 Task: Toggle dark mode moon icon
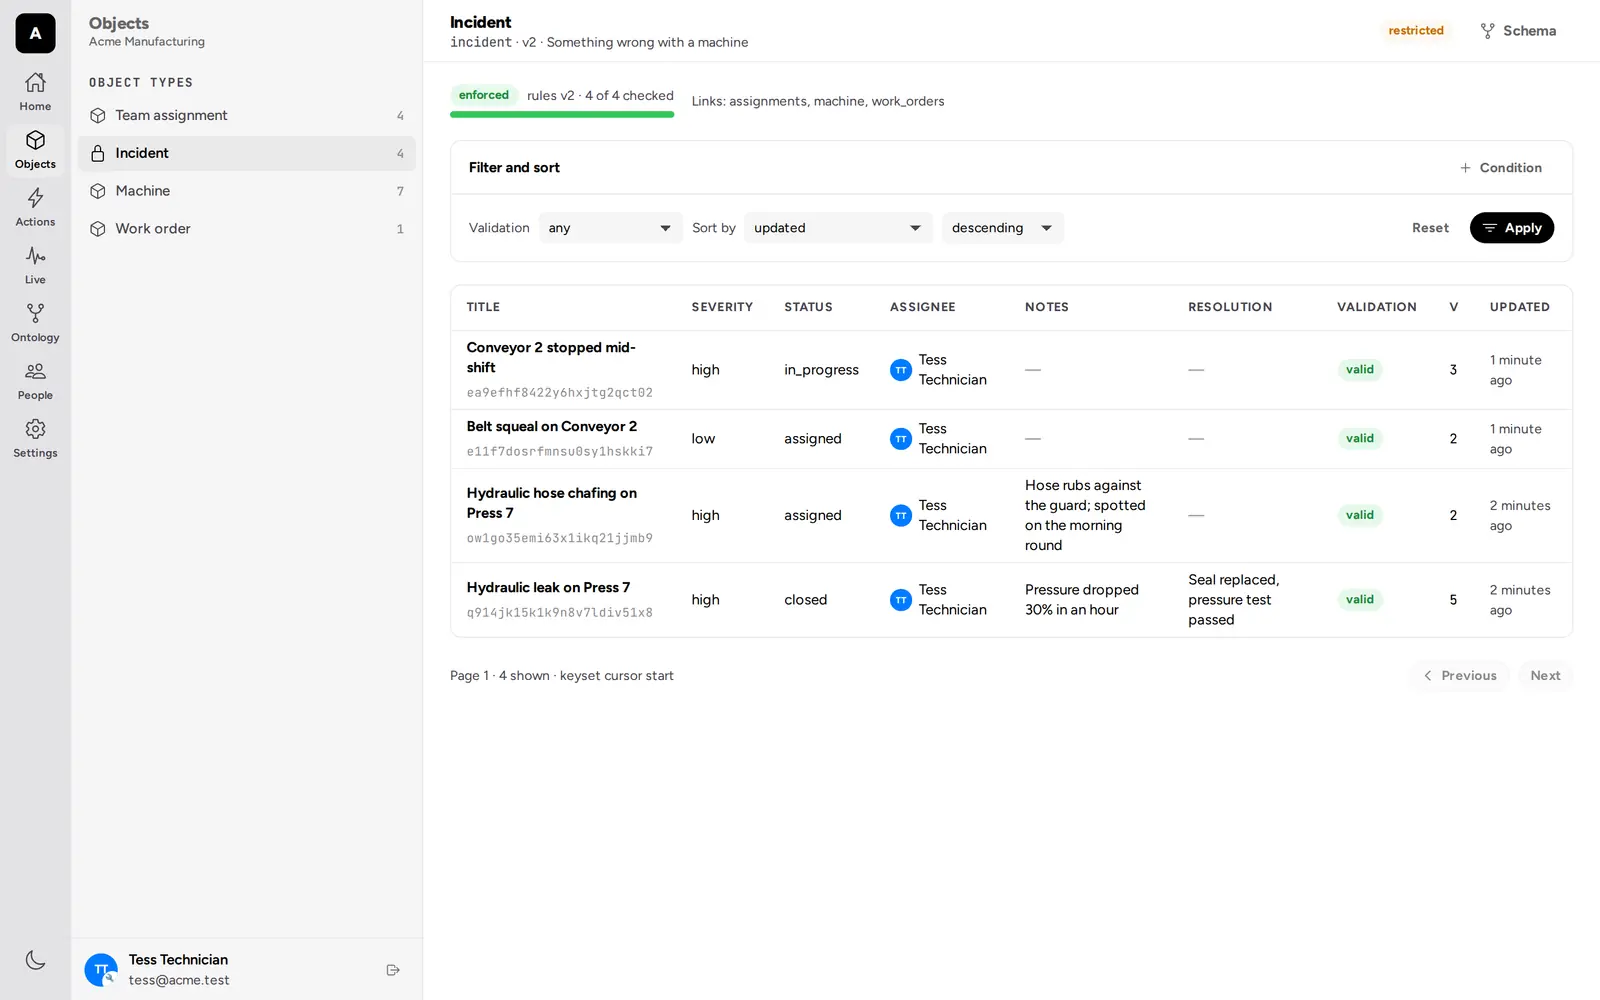coord(35,960)
